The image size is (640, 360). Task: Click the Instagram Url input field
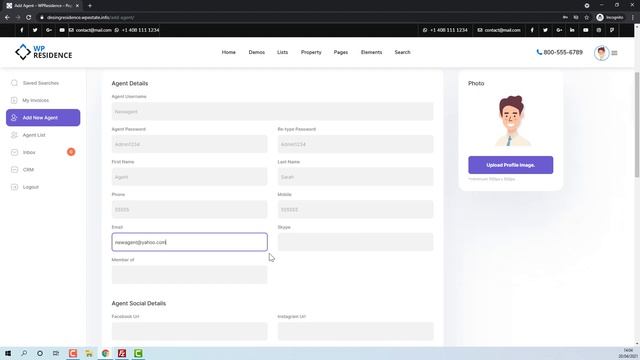(x=356, y=331)
